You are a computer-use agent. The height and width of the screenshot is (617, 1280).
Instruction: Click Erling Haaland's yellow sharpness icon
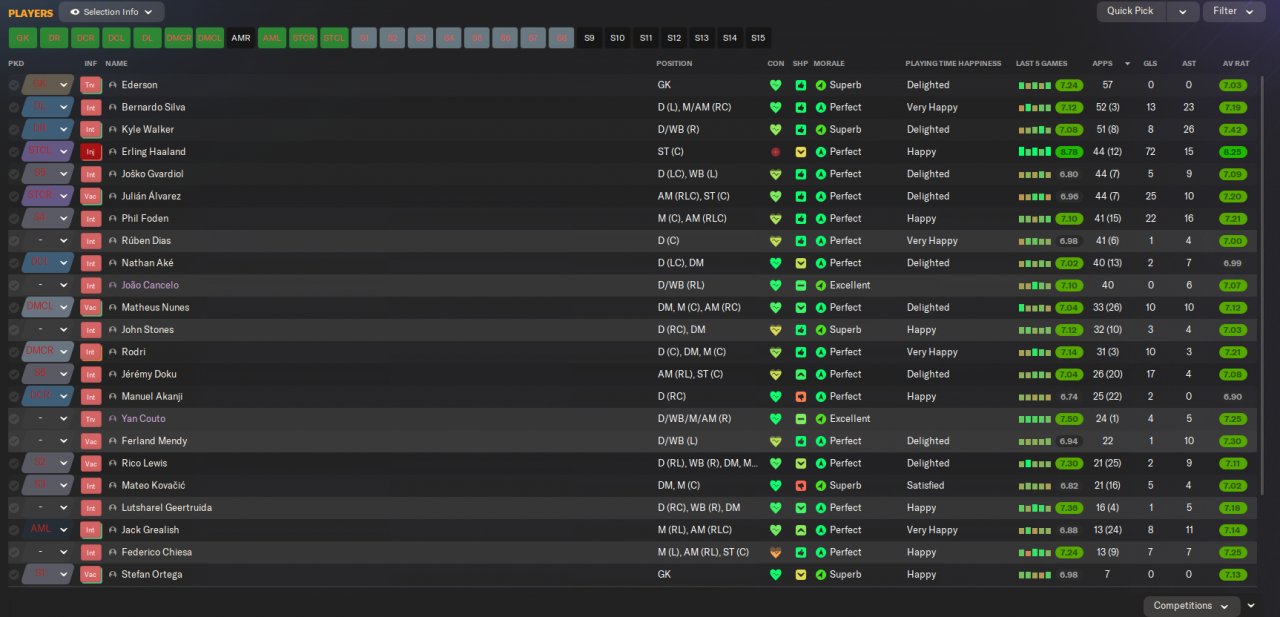click(x=800, y=152)
